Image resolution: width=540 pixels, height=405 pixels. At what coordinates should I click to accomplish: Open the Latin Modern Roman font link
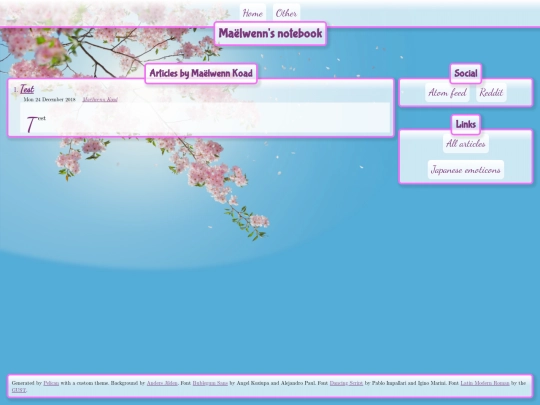485,383
